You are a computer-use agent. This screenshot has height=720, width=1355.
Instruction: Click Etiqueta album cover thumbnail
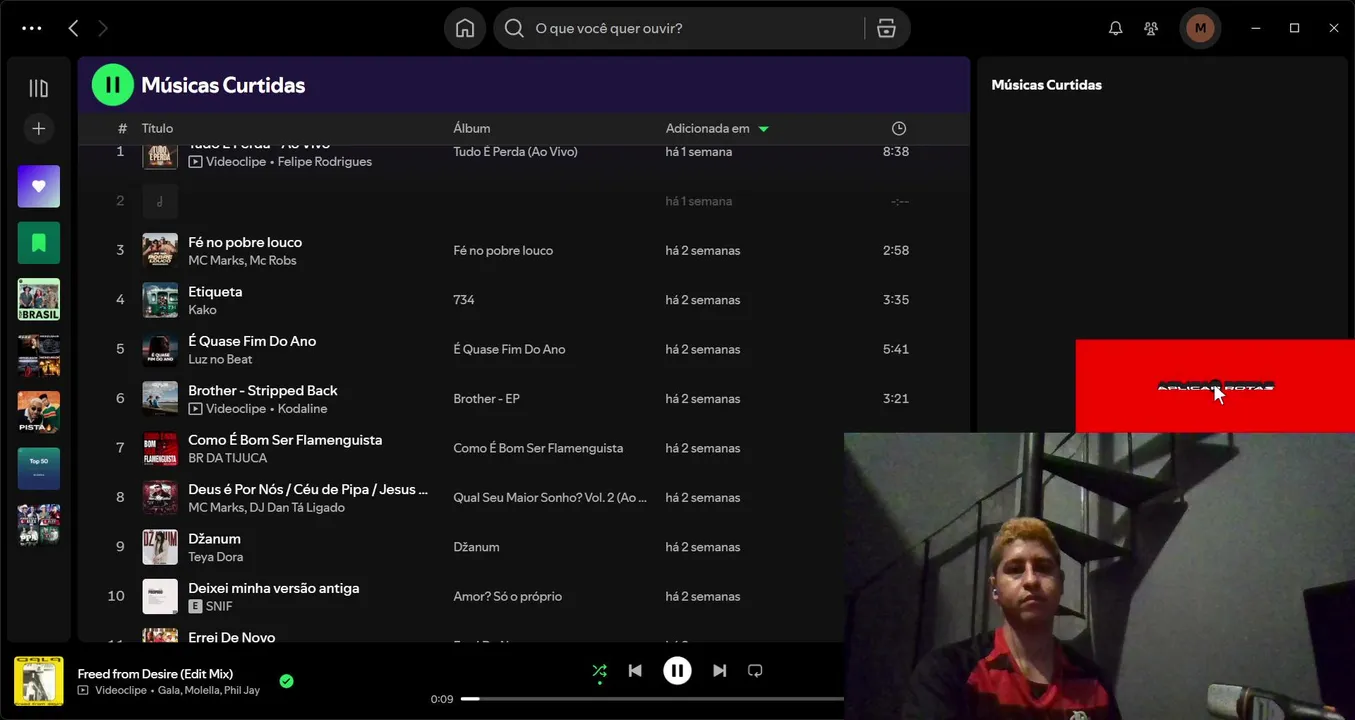(x=160, y=300)
